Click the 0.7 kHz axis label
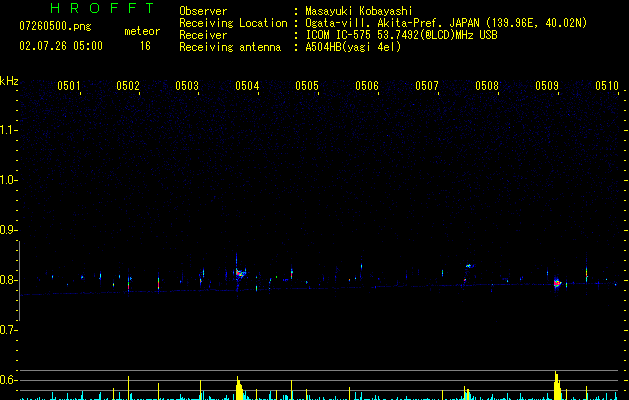629x400 pixels. point(8,330)
